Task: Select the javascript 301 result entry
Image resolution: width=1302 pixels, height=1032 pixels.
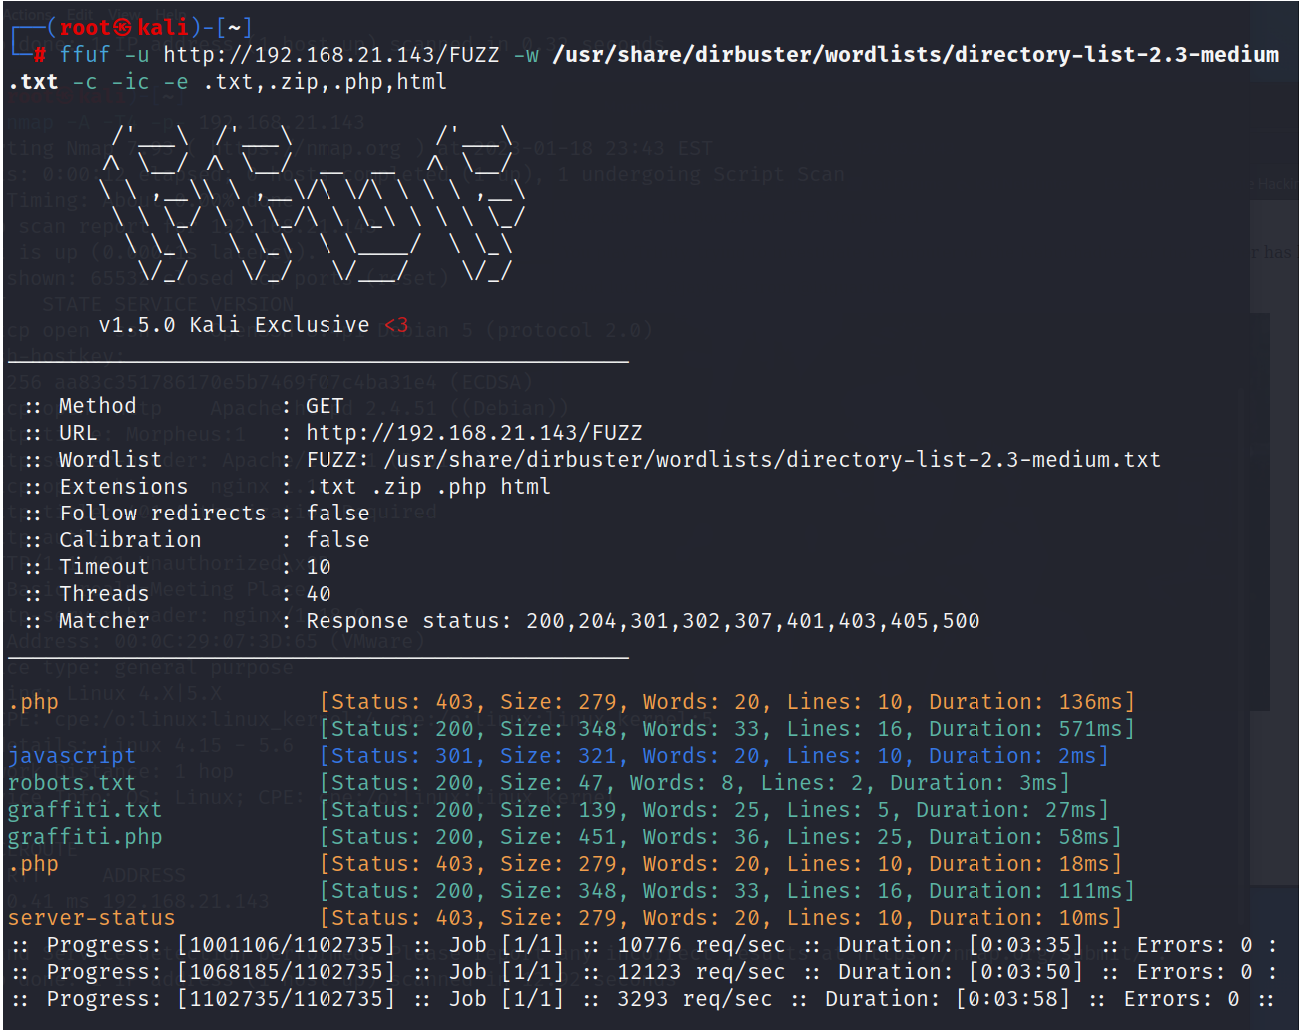Action: tap(72, 755)
